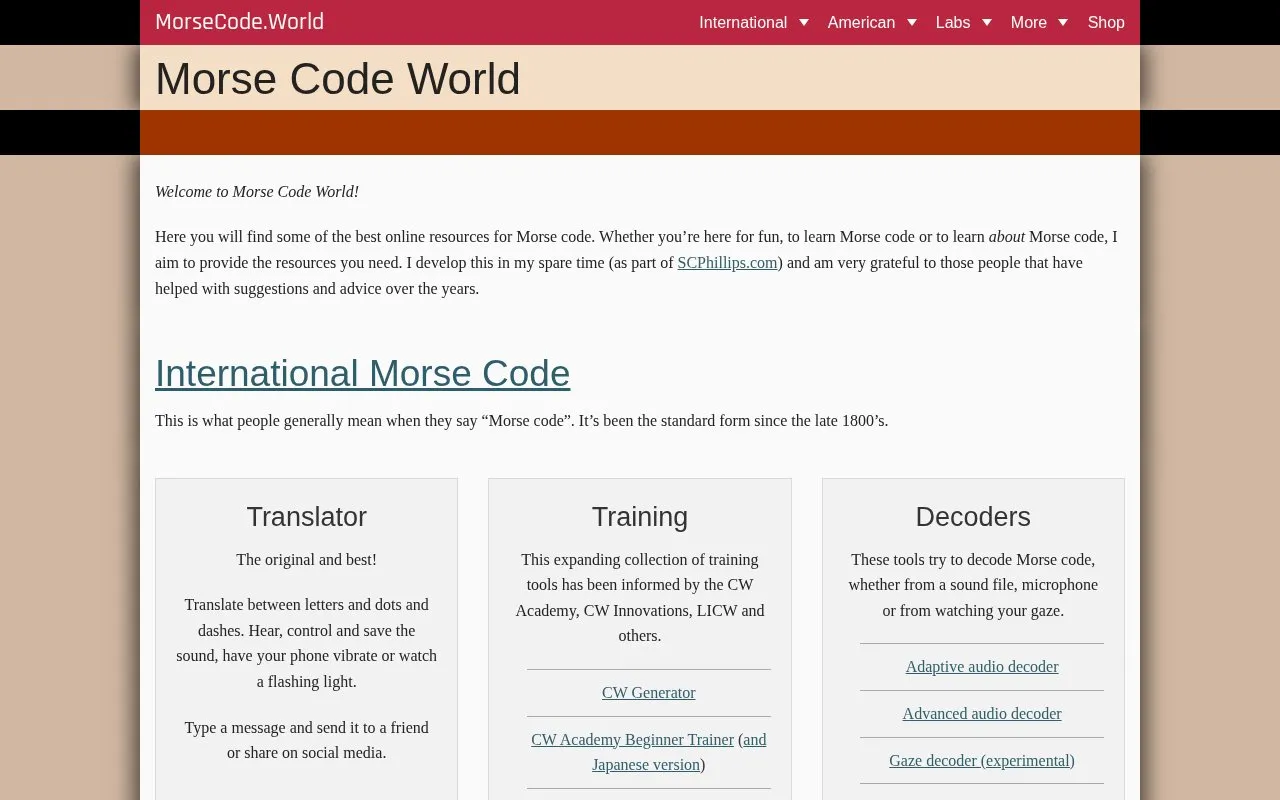Image resolution: width=1280 pixels, height=800 pixels.
Task: Click the Training card heading
Action: (x=640, y=517)
